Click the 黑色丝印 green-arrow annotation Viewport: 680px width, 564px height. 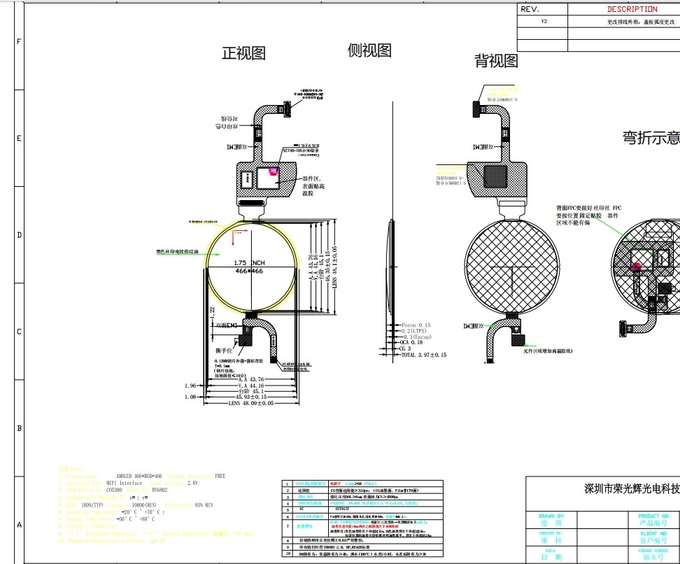coord(177,252)
